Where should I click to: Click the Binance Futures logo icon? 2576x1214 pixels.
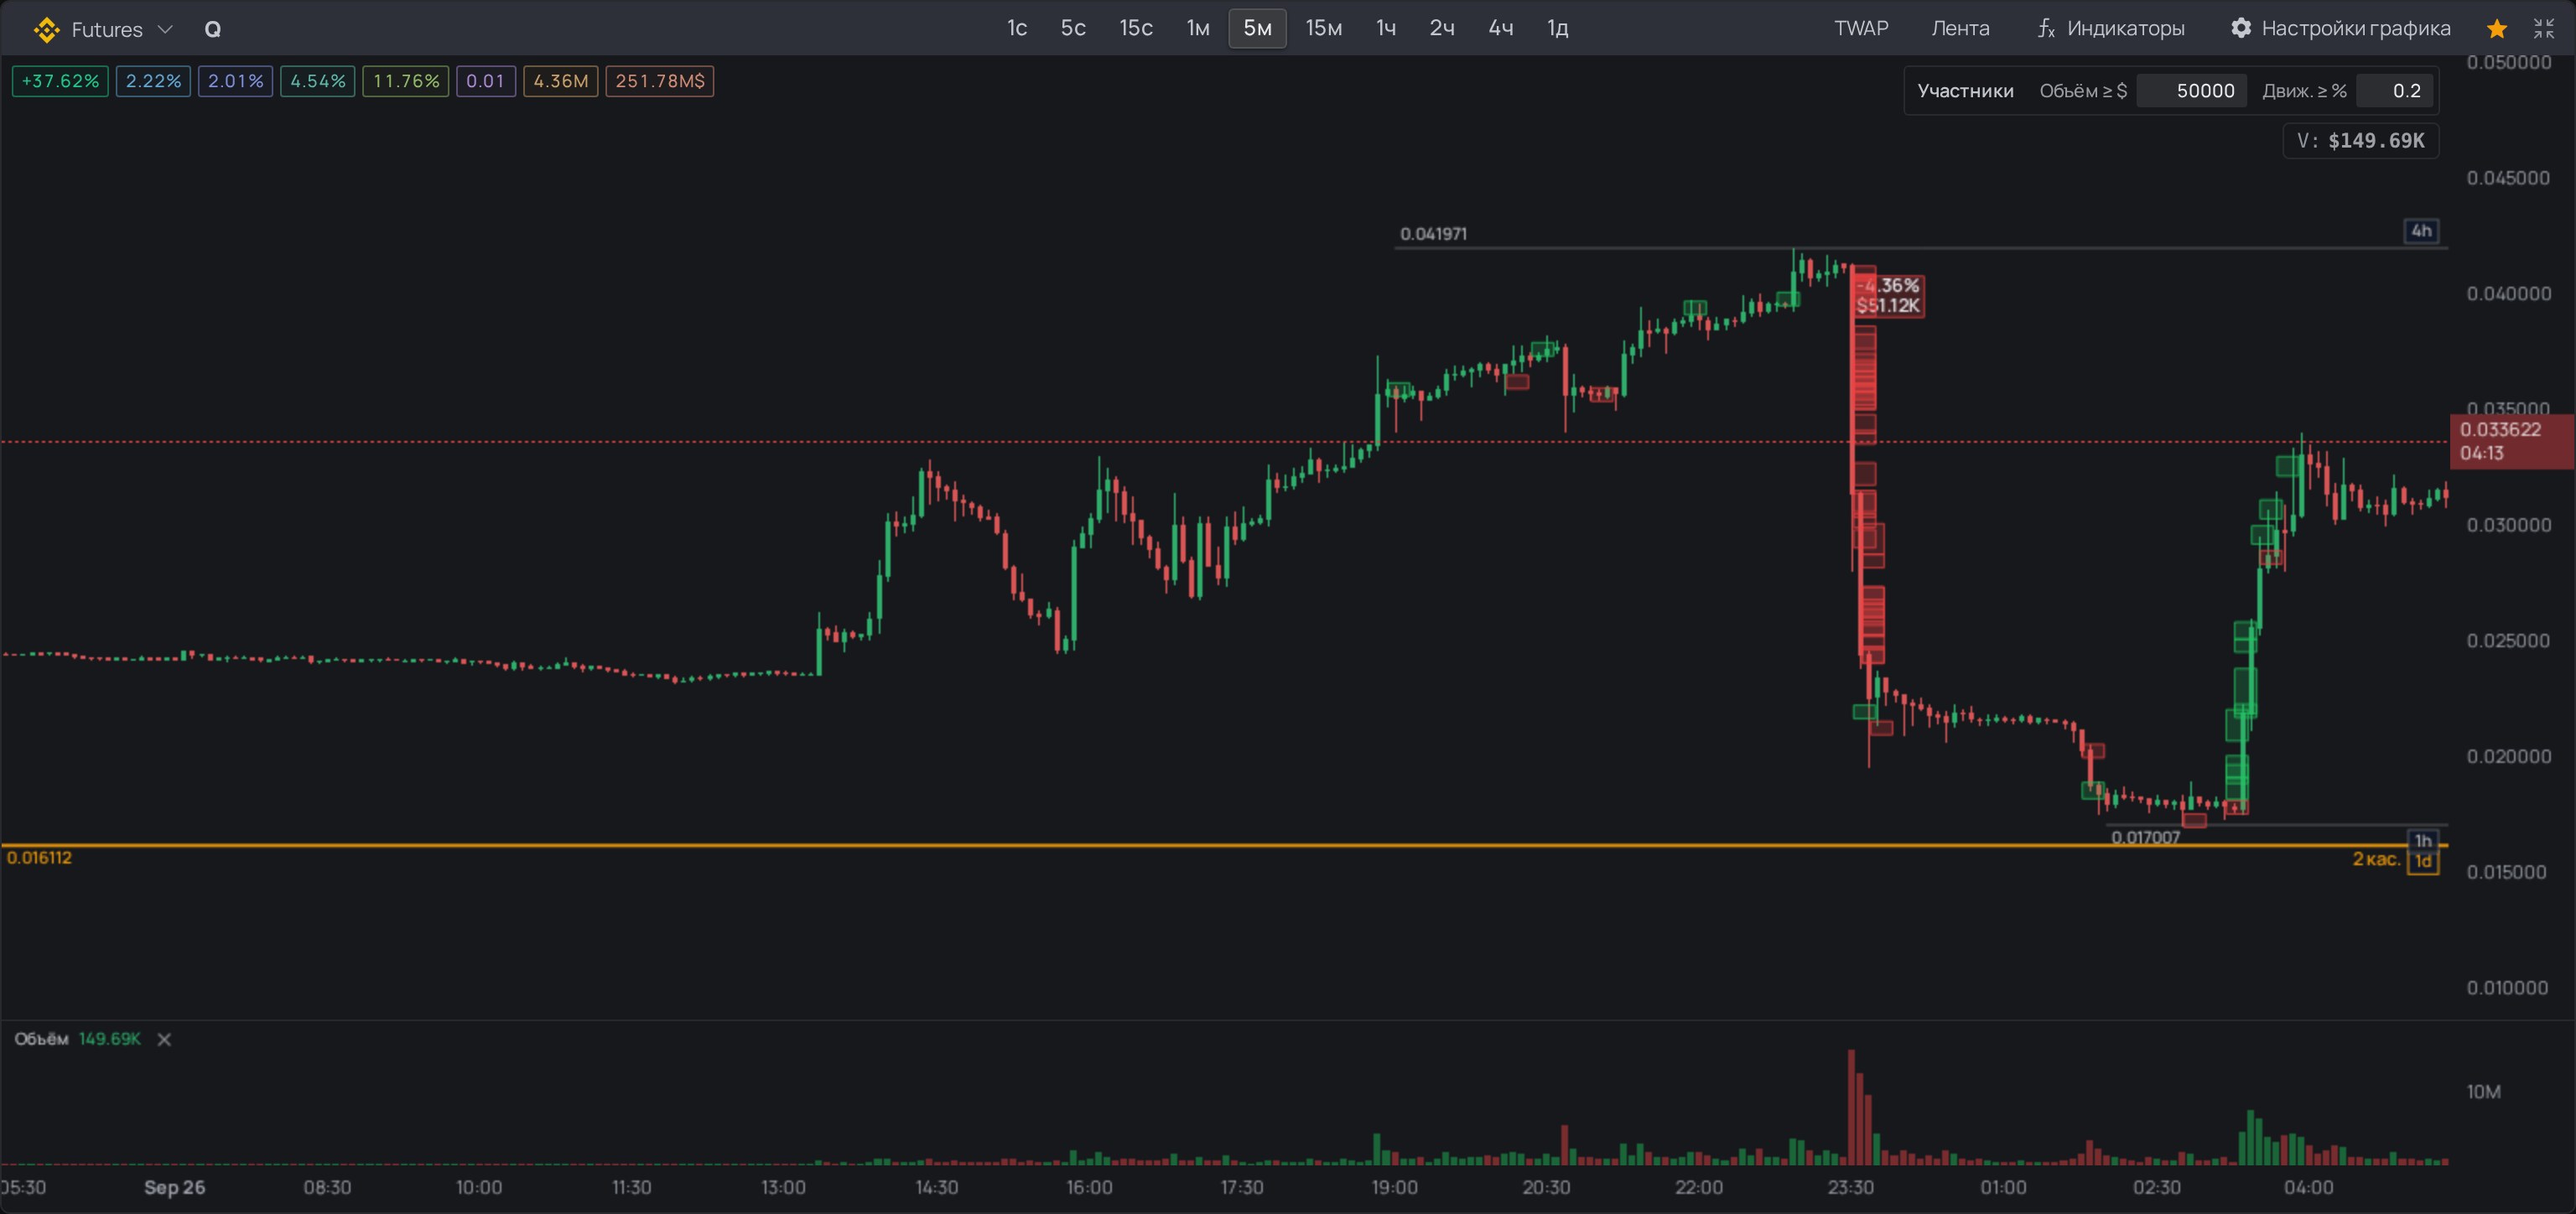coord(46,29)
